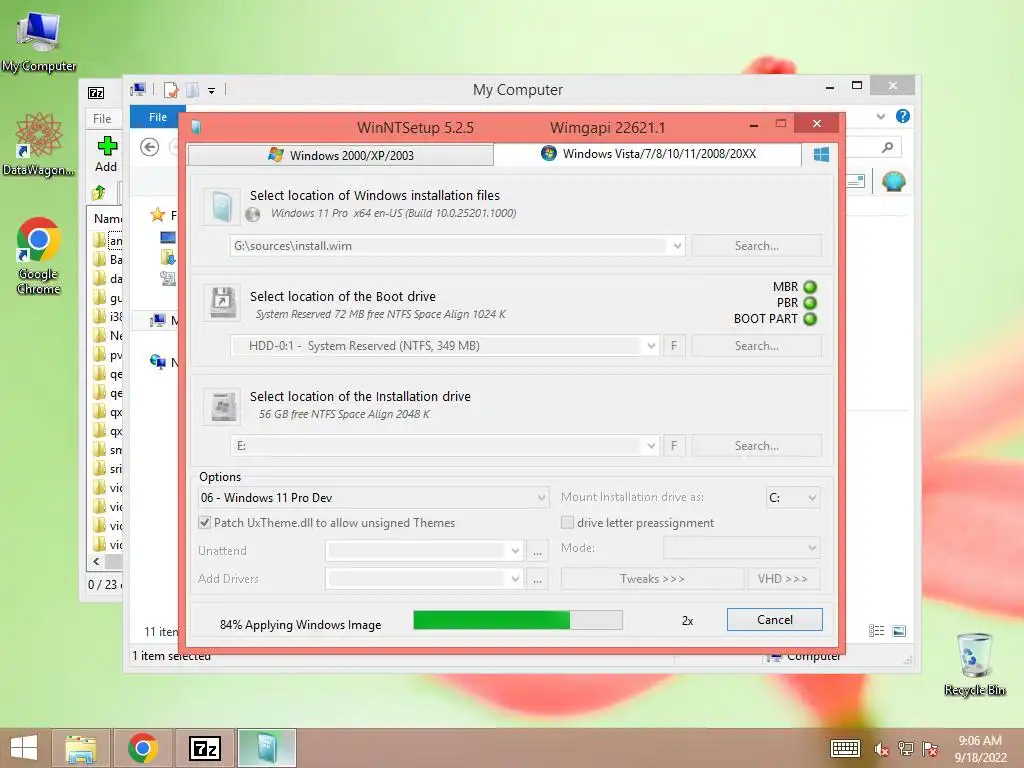This screenshot has height=768, width=1024.
Task: Open the Action Center flag icon
Action: click(930, 749)
